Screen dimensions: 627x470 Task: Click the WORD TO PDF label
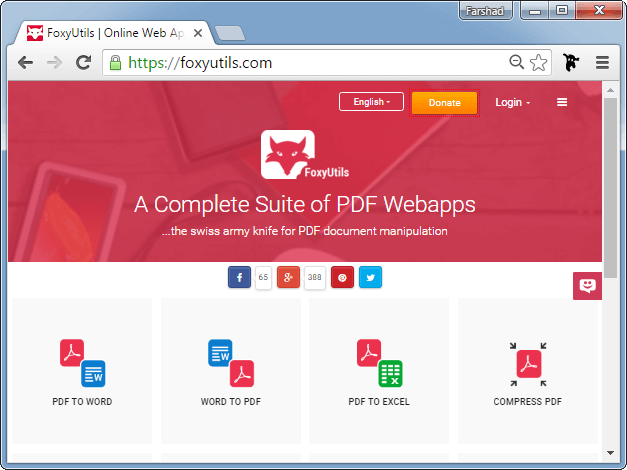click(x=231, y=402)
